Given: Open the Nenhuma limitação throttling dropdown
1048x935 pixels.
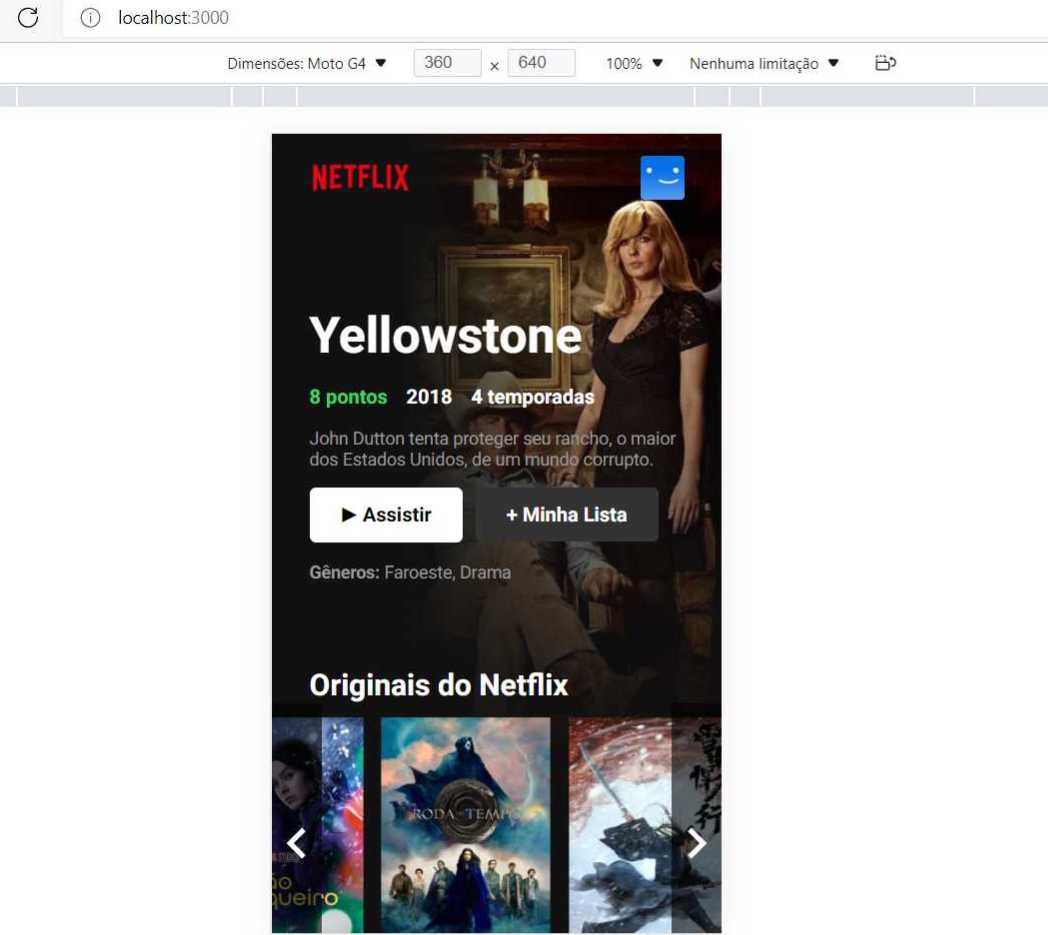Looking at the screenshot, I should [763, 63].
